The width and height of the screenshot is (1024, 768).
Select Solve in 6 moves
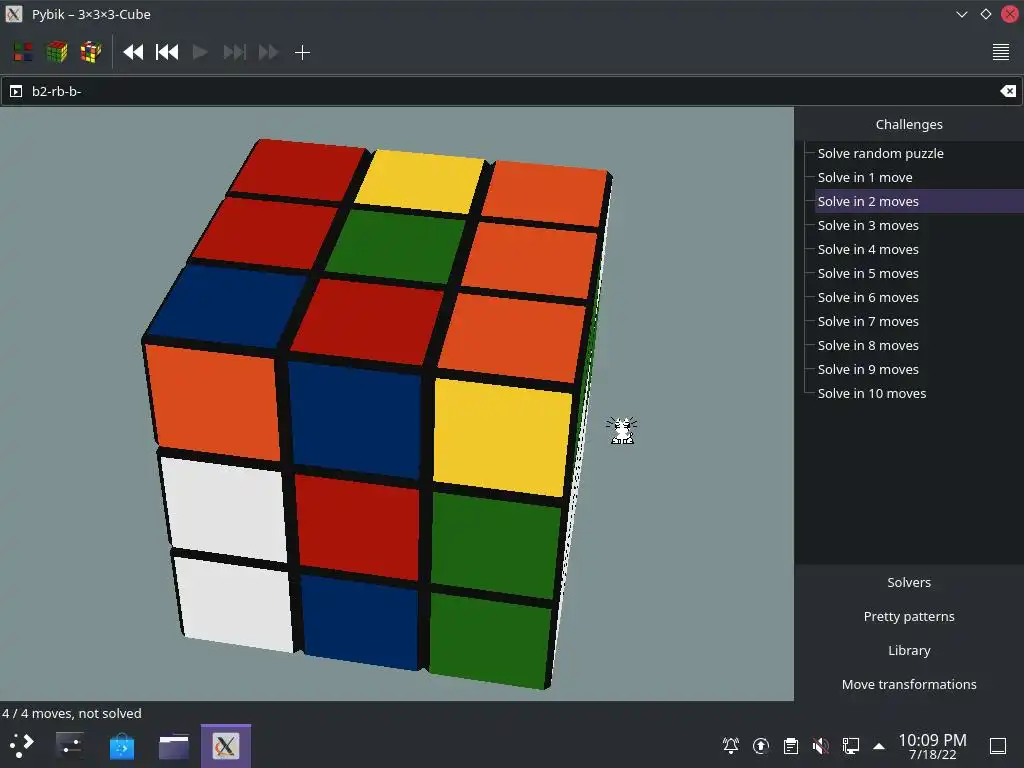coord(868,297)
